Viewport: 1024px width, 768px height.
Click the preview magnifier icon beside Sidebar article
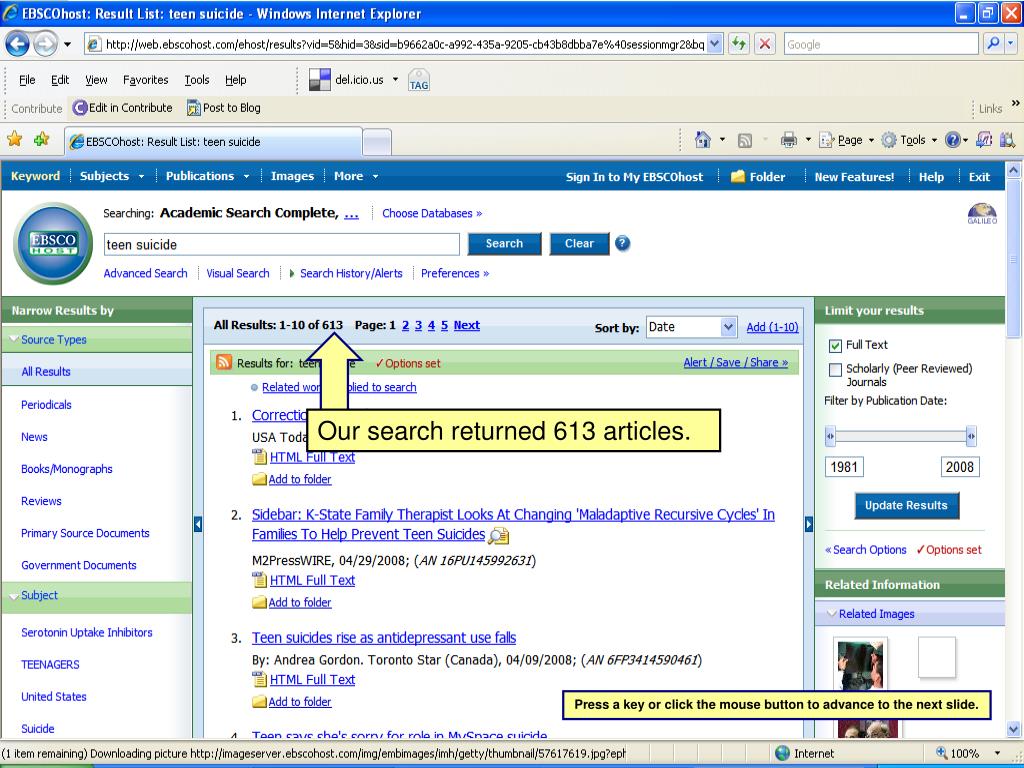tap(499, 536)
